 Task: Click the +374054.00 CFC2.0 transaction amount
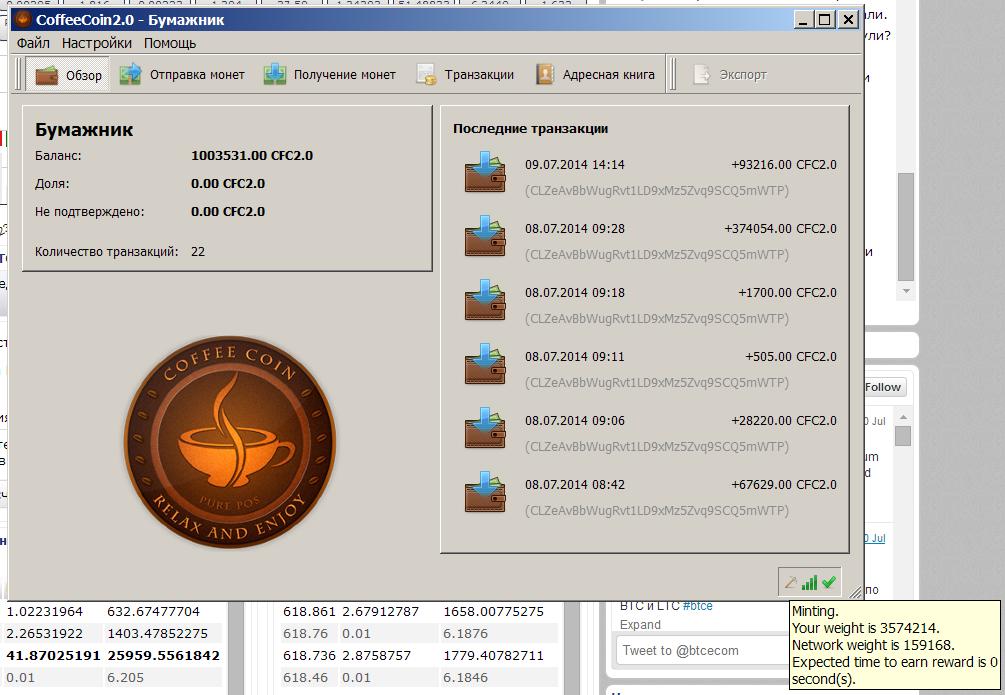pos(781,229)
